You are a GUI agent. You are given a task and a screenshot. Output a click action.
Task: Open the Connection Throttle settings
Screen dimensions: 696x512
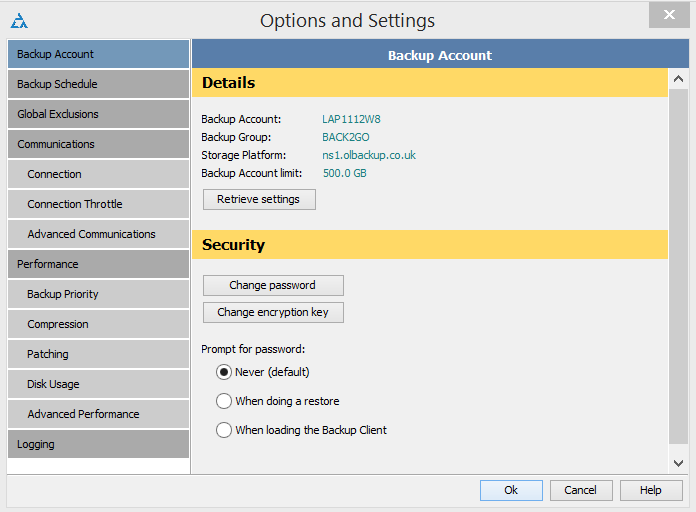pos(99,204)
